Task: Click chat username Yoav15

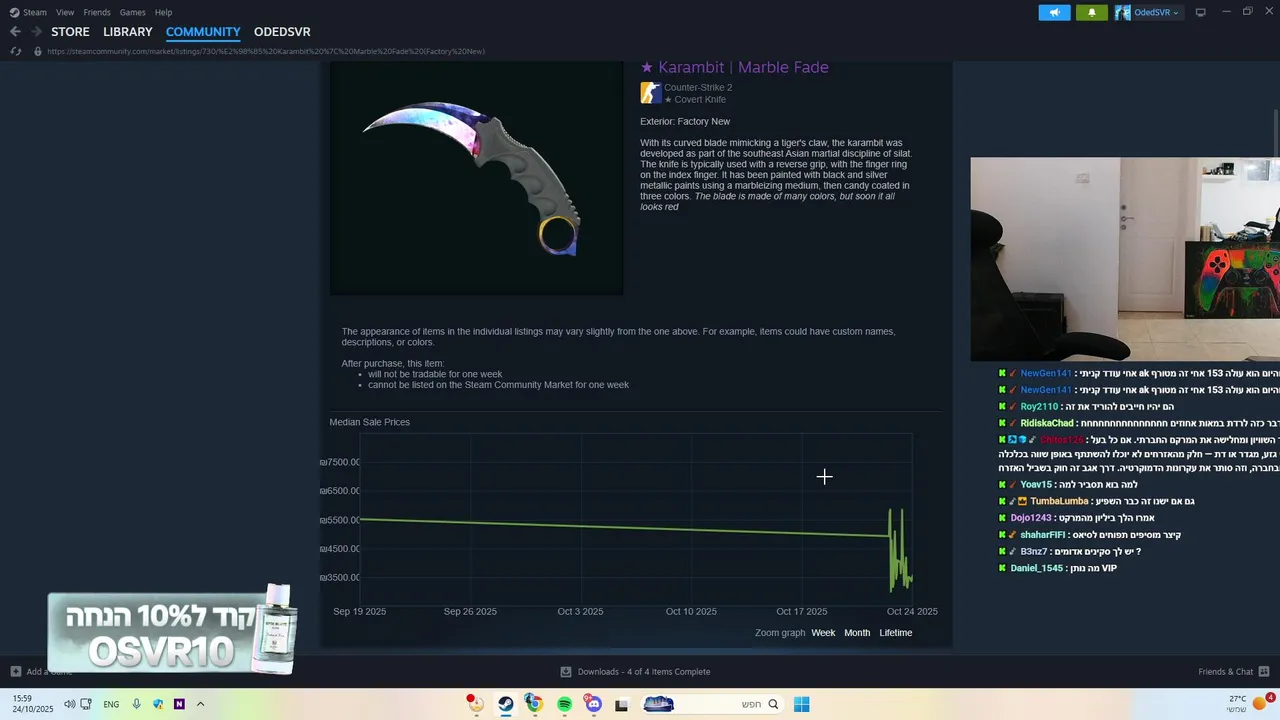Action: (x=1036, y=485)
